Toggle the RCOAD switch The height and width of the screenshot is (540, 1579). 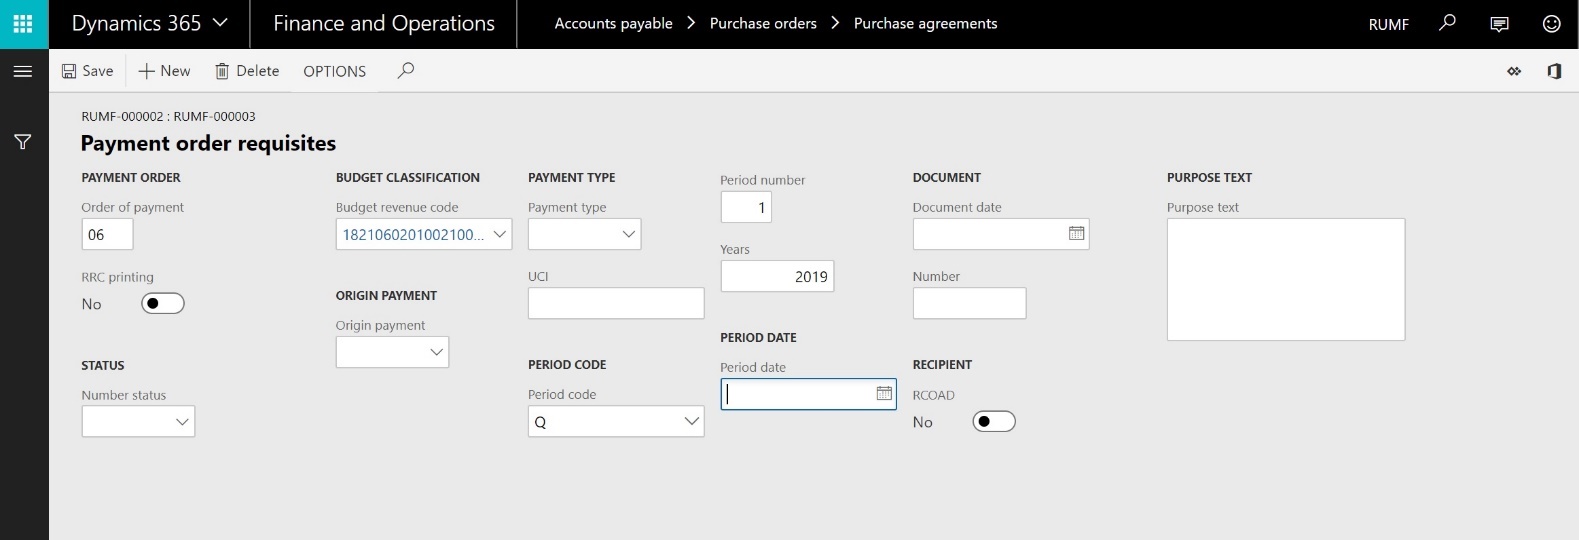point(993,421)
